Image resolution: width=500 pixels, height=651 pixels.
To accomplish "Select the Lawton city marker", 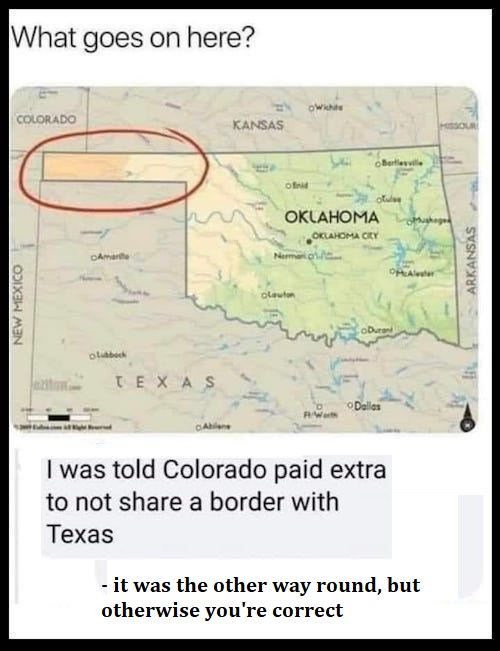I will [x=263, y=296].
